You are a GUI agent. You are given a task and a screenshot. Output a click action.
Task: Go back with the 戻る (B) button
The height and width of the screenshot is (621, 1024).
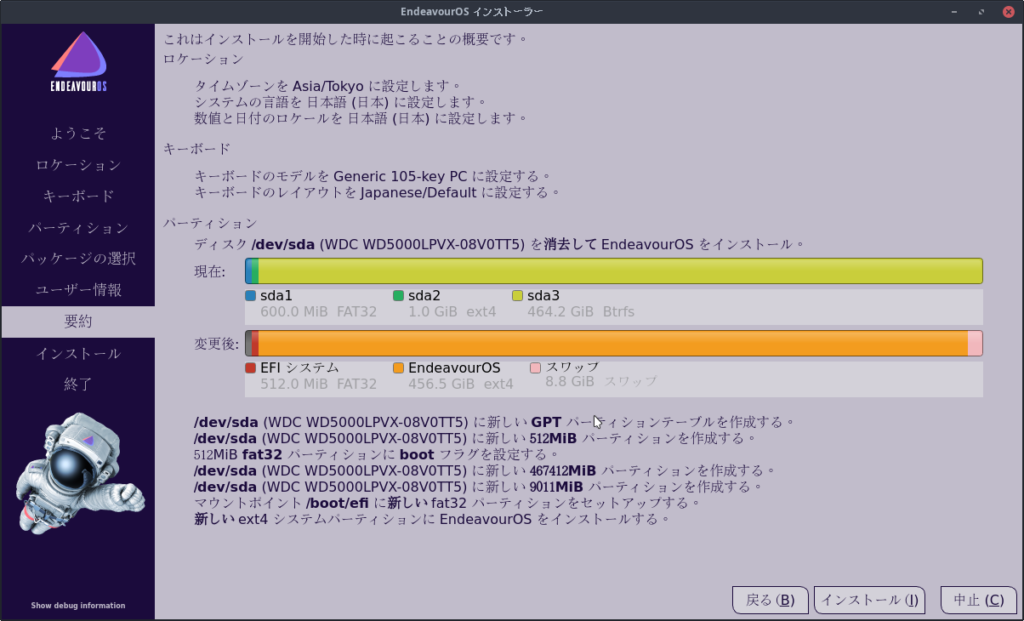tap(770, 600)
